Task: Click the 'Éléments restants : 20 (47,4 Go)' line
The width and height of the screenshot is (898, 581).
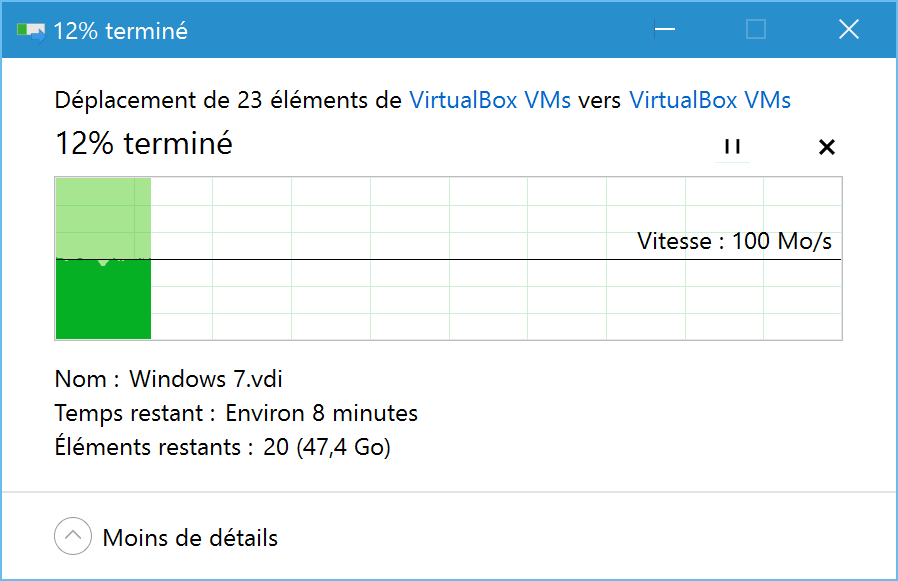Action: (222, 447)
